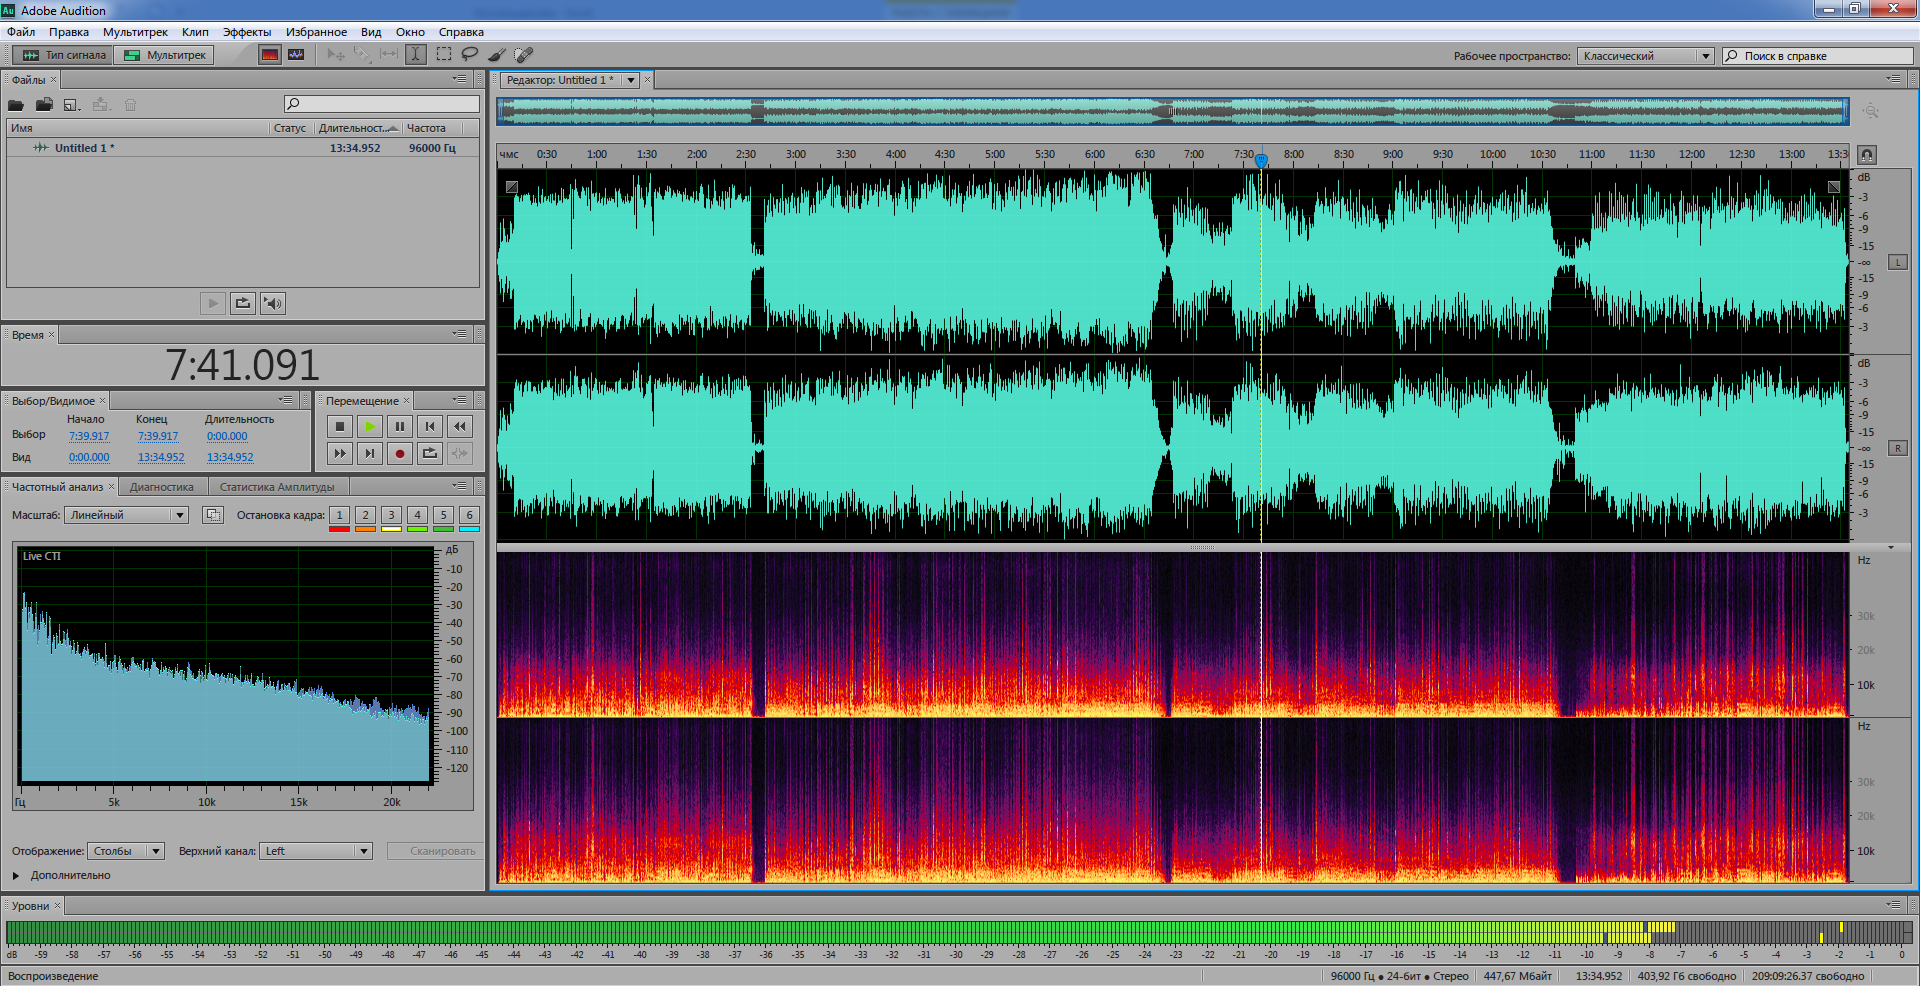Click the Open File folder icon
The height and width of the screenshot is (986, 1920).
pyautogui.click(x=16, y=105)
